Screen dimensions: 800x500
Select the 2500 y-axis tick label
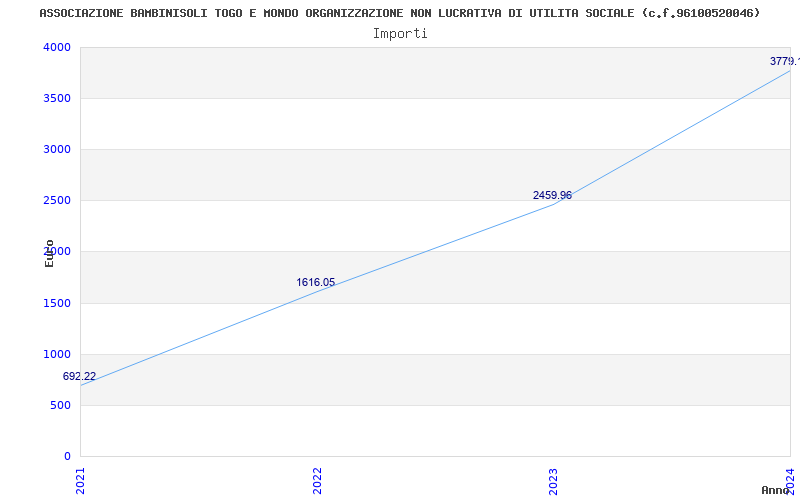(57, 201)
